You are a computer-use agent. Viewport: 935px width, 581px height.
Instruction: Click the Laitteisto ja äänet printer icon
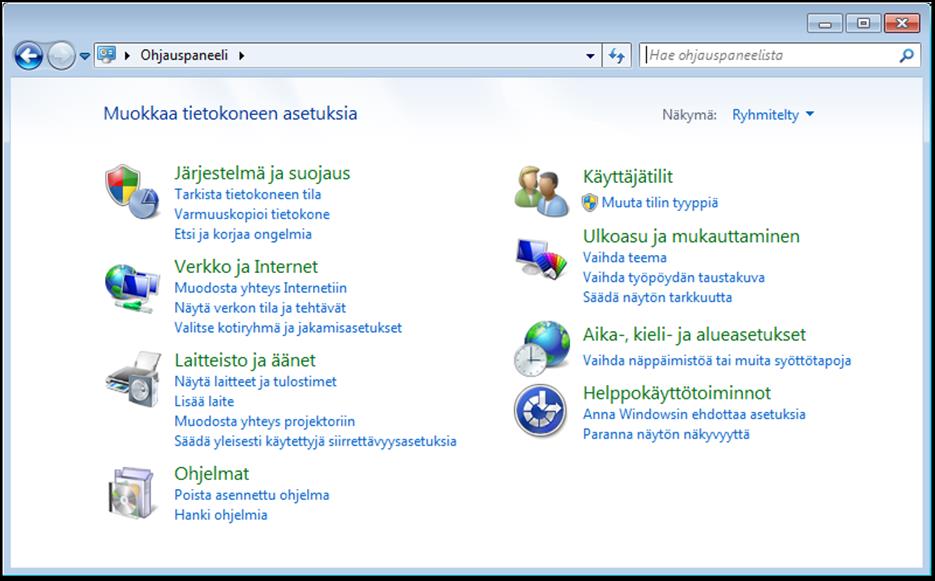[134, 379]
